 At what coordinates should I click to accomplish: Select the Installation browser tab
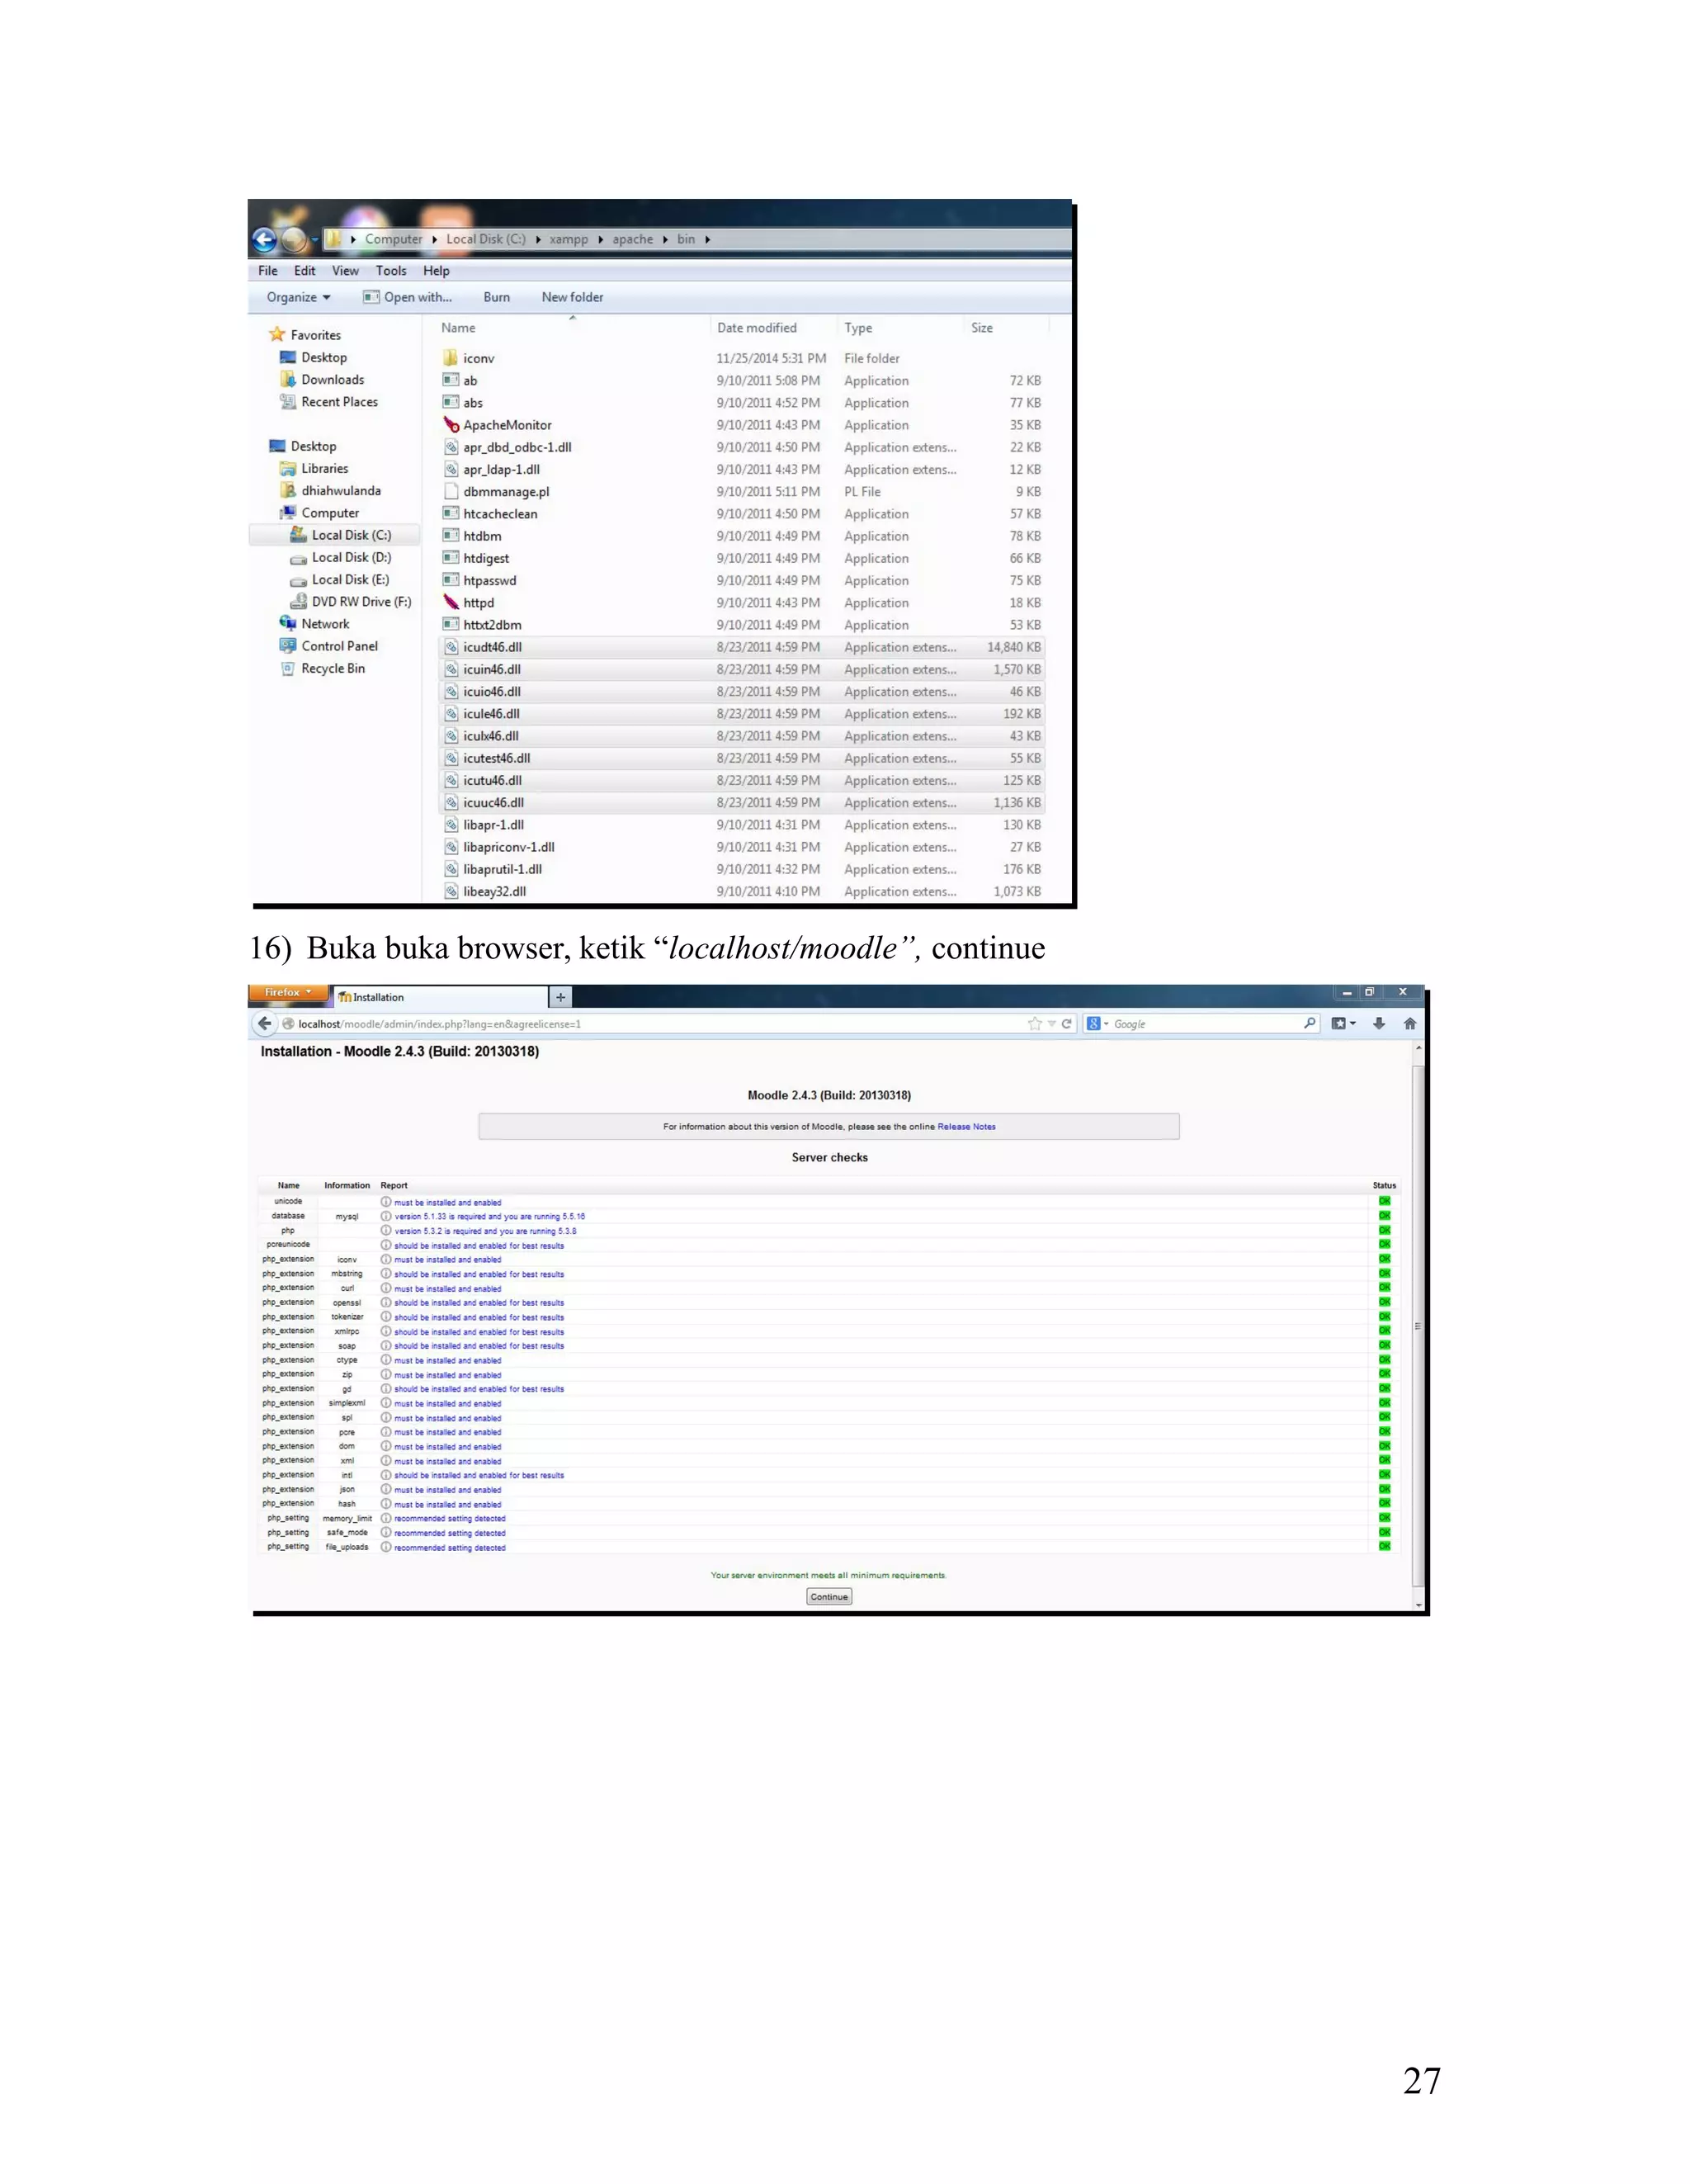tap(440, 998)
